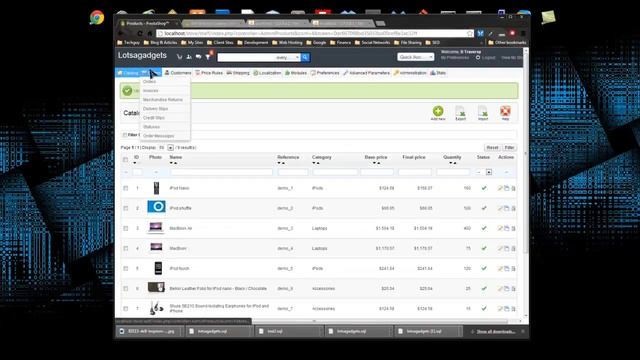Image resolution: width=640 pixels, height=360 pixels.
Task: Click the Name filter input field
Action: [x=221, y=172]
